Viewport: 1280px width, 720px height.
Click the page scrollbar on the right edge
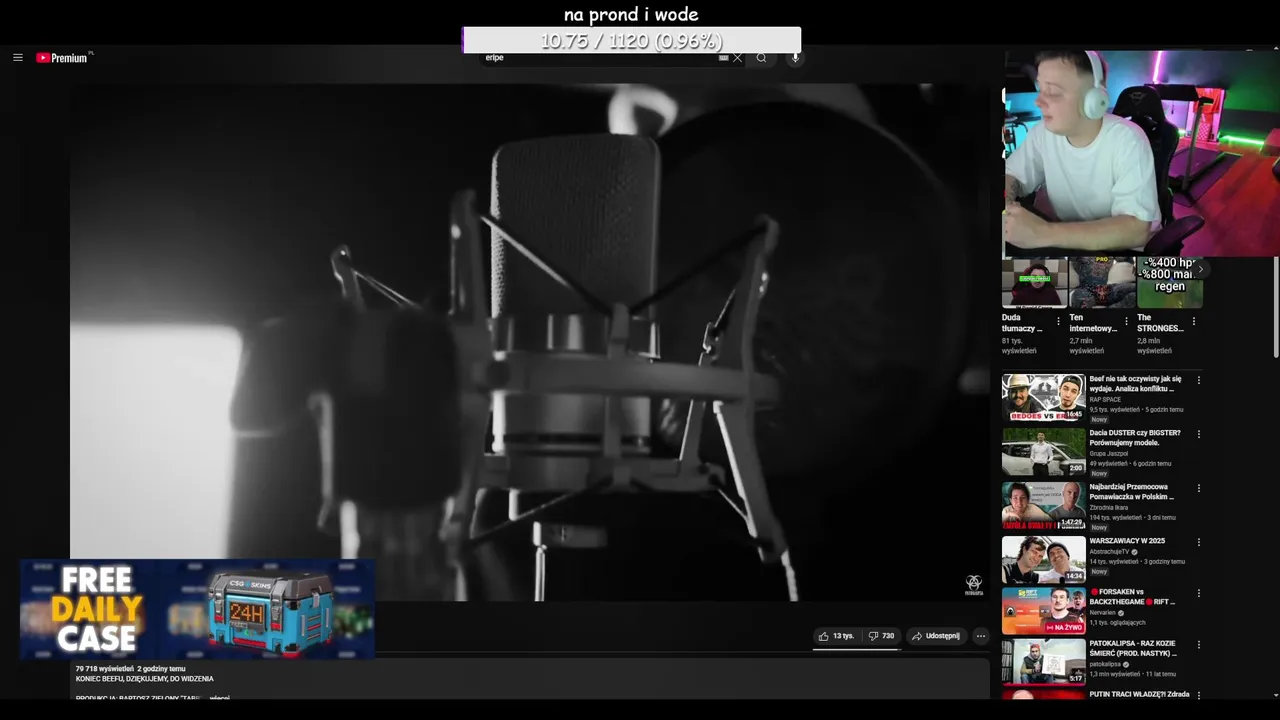pos(1275,305)
